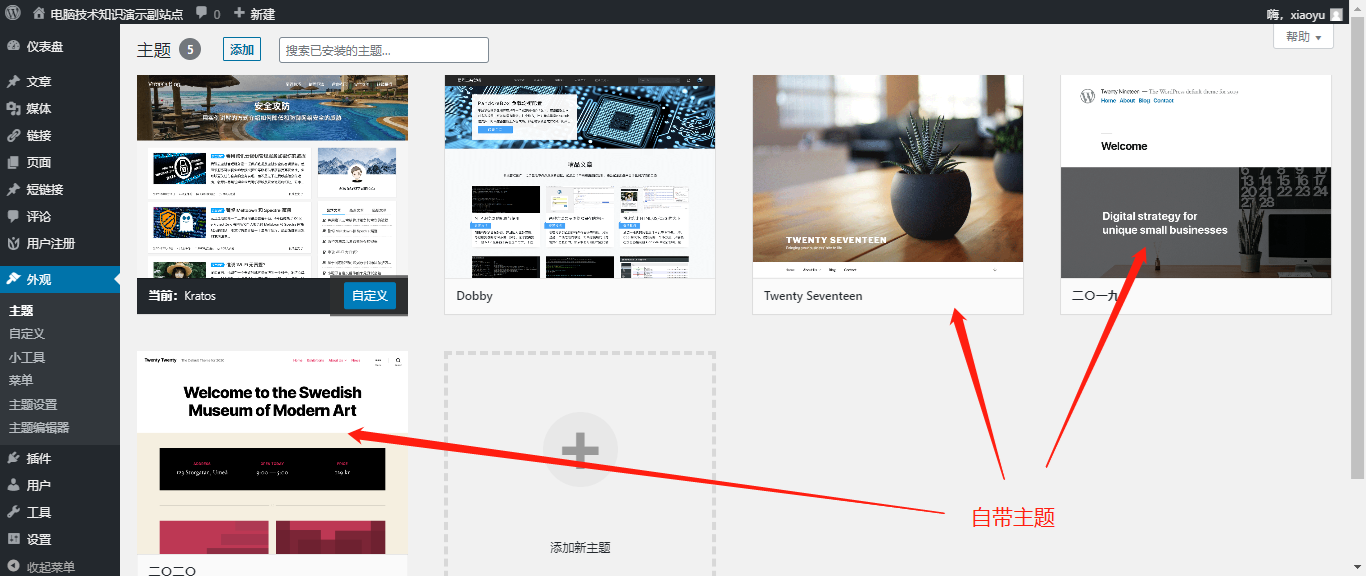This screenshot has height=576, width=1366.
Task: Open 自定义 submenu under 外观
Action: coord(27,334)
